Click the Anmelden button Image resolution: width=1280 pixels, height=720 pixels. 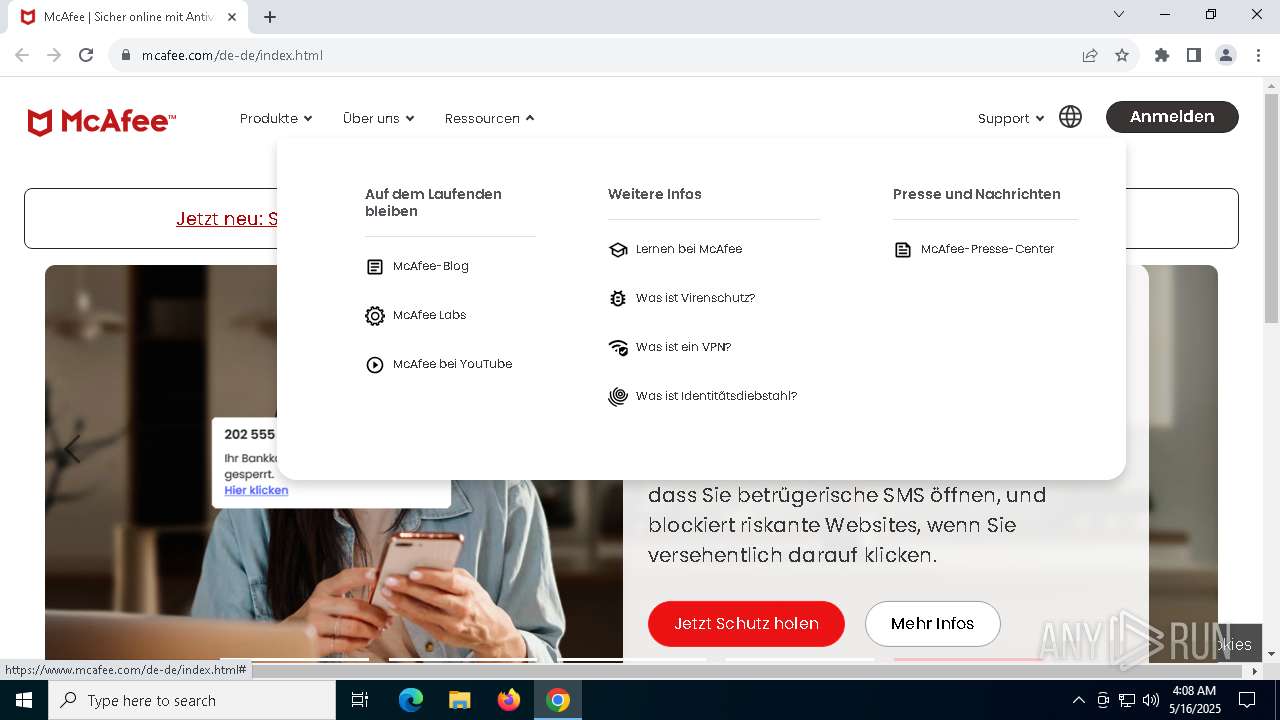tap(1172, 117)
